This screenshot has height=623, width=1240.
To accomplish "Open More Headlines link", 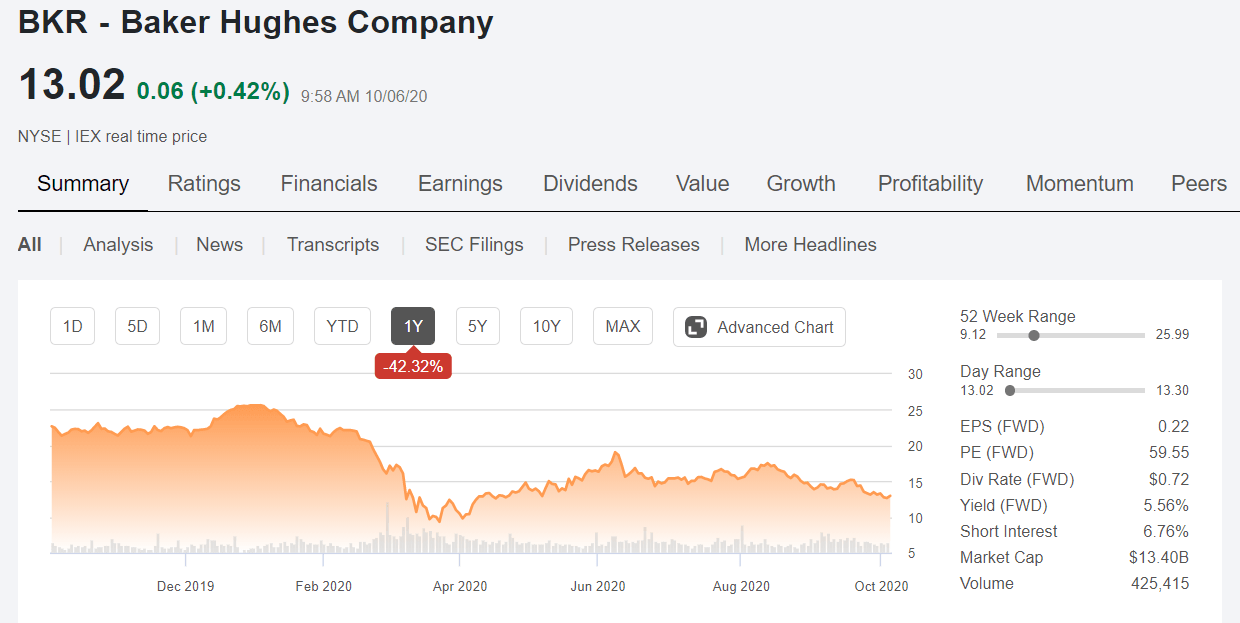I will 810,245.
